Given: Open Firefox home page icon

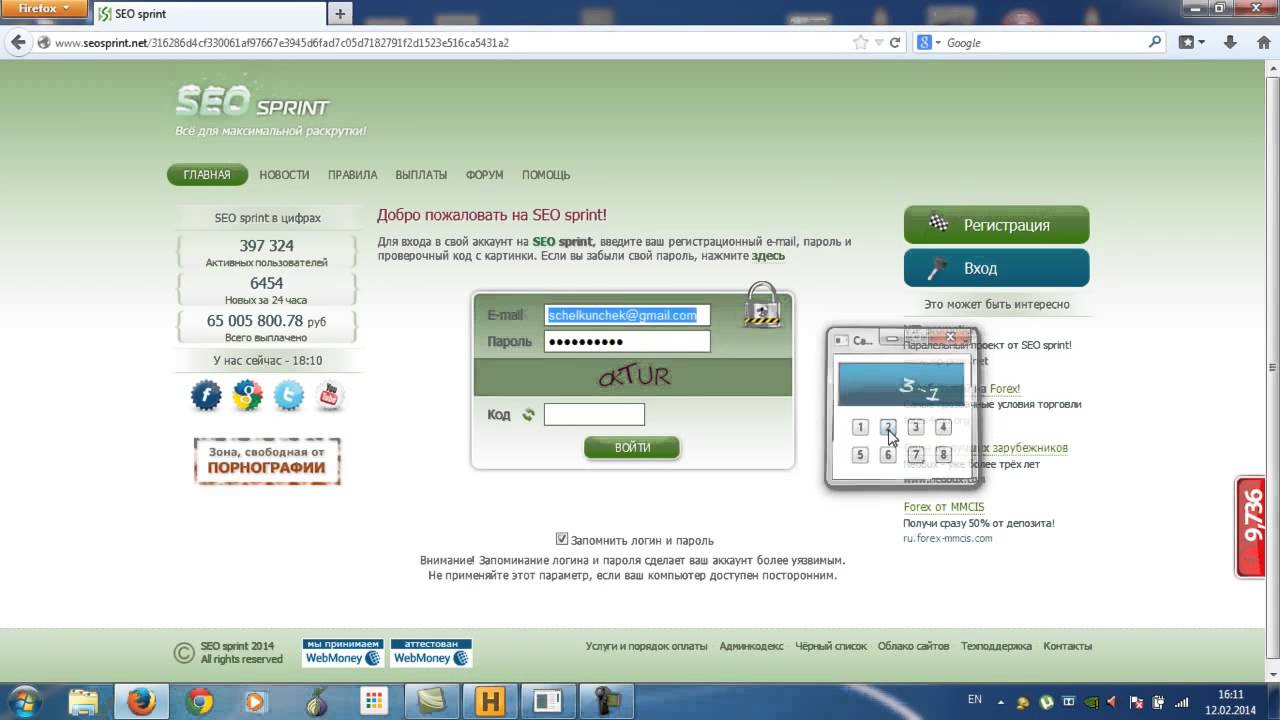Looking at the screenshot, I should (x=1262, y=43).
